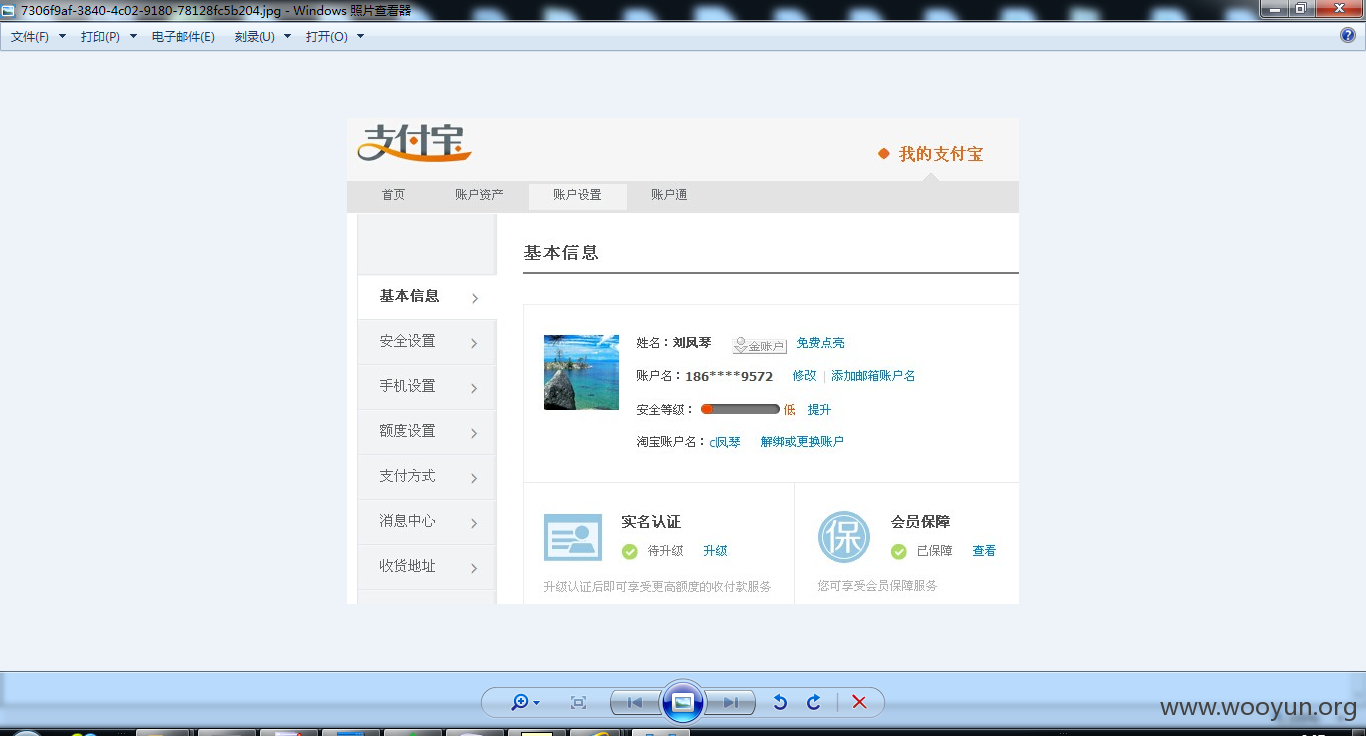Open 消息中心 in the sidebar
1366x736 pixels.
pos(427,522)
